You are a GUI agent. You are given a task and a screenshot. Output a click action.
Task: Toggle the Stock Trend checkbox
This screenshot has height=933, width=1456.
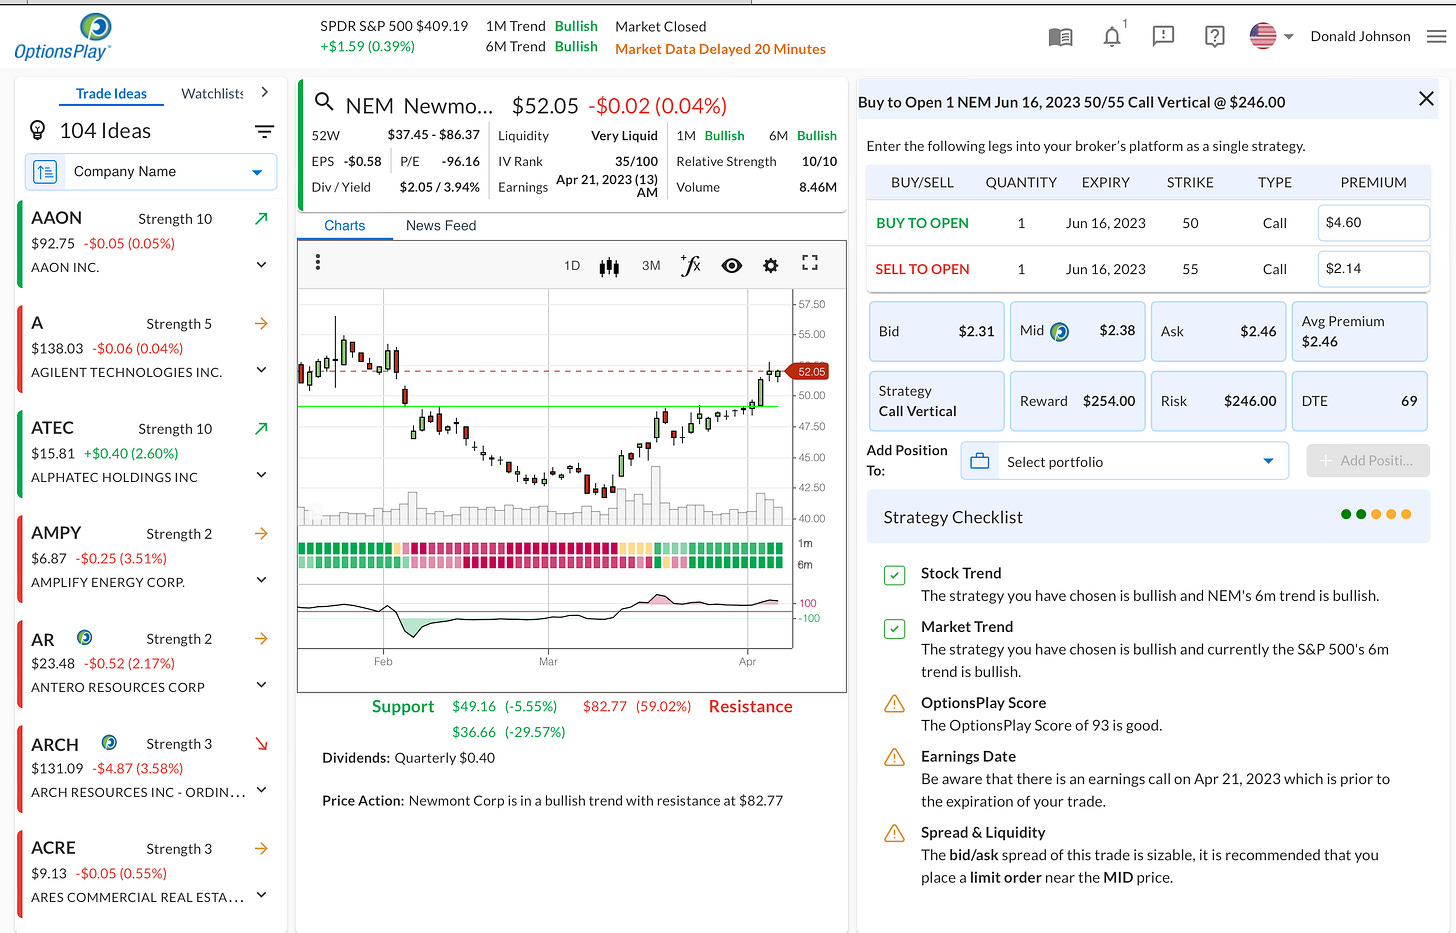click(895, 575)
